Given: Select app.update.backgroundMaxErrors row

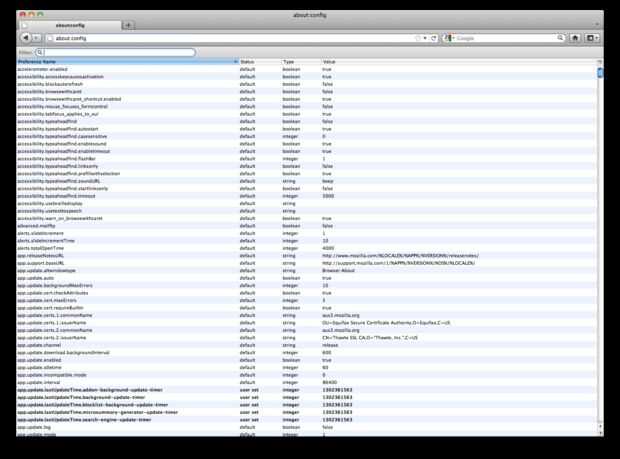Looking at the screenshot, I should [x=306, y=285].
